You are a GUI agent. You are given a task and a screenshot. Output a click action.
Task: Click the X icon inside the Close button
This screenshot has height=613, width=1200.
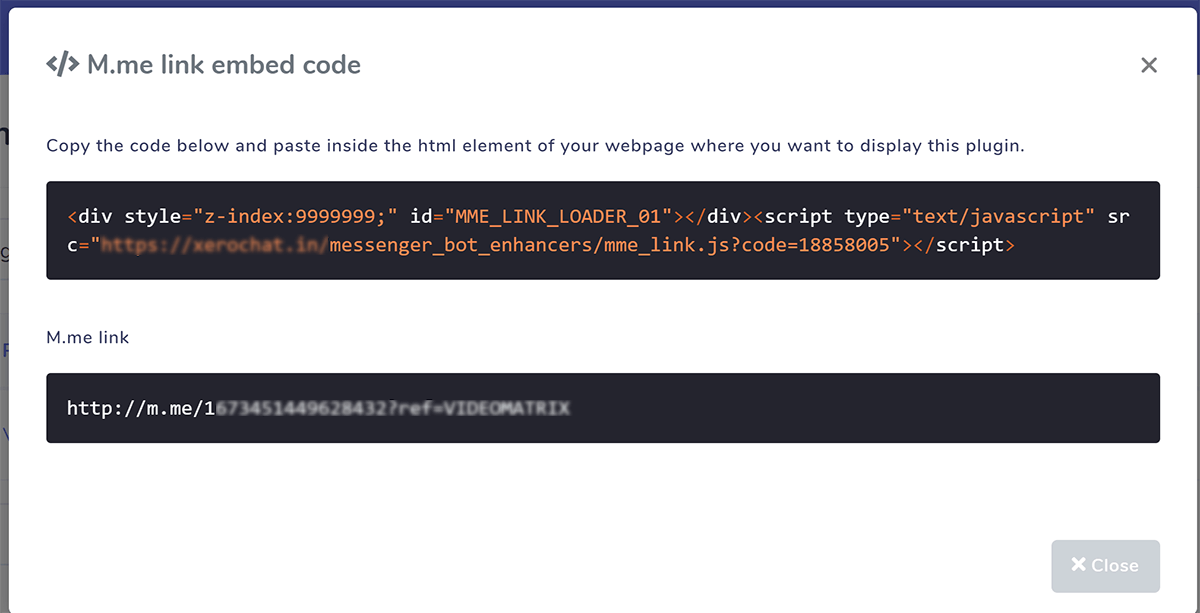coord(1078,565)
